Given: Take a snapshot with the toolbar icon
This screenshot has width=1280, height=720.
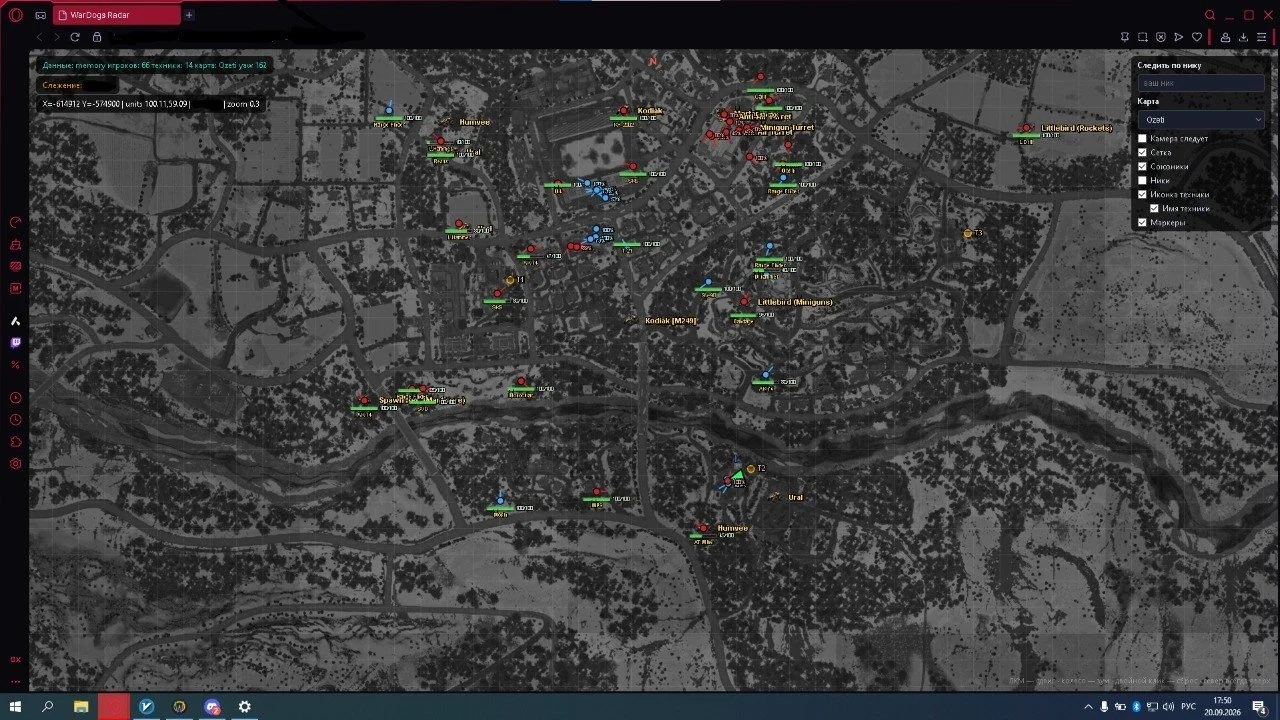Looking at the screenshot, I should coord(1143,37).
